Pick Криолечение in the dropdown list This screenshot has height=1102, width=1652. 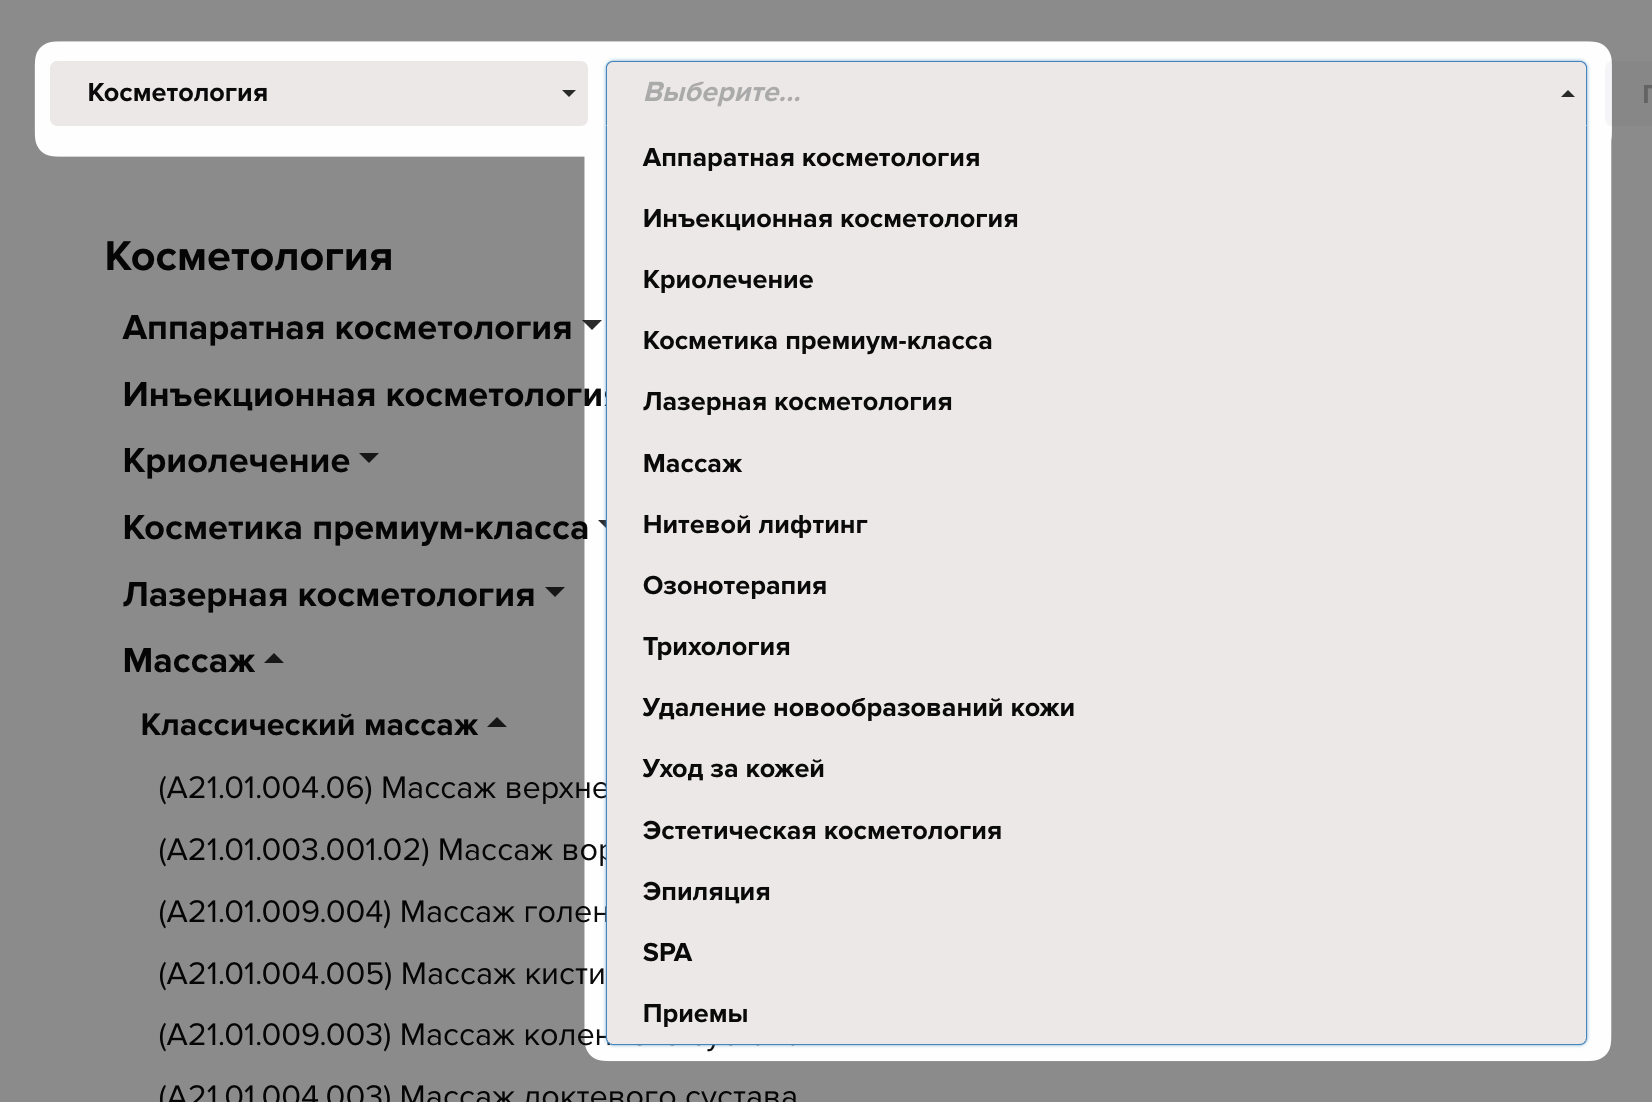pyautogui.click(x=727, y=280)
